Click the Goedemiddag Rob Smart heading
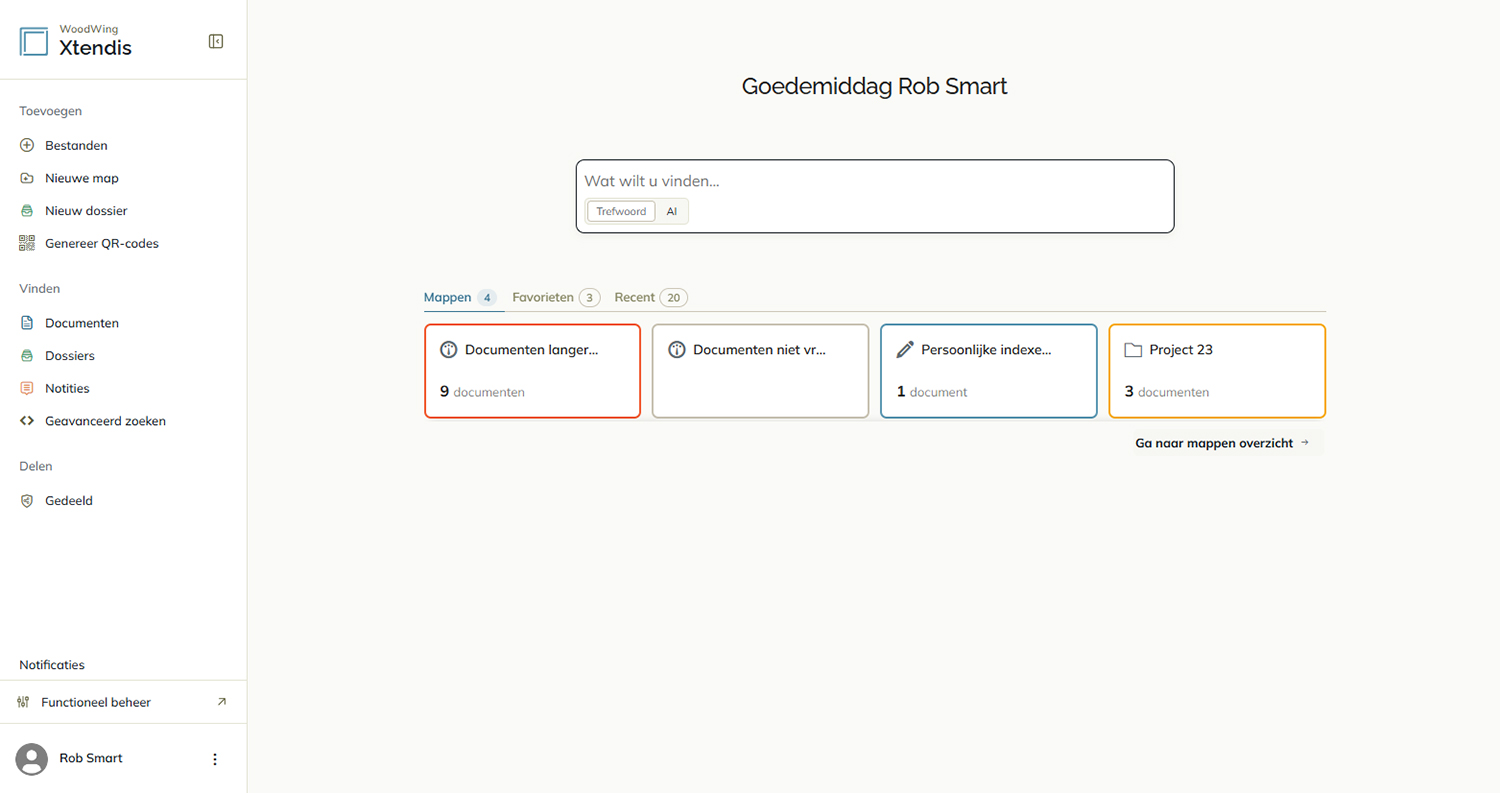The image size is (1500, 793). pyautogui.click(x=874, y=86)
